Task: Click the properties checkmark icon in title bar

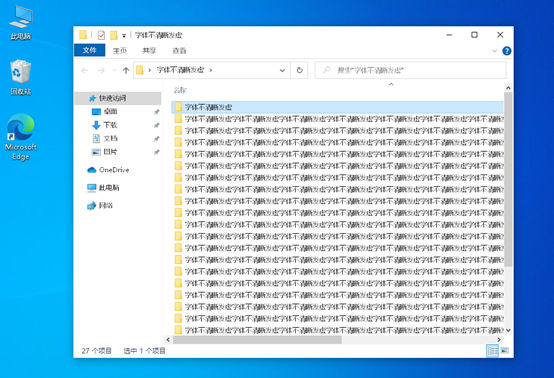Action: (x=101, y=35)
